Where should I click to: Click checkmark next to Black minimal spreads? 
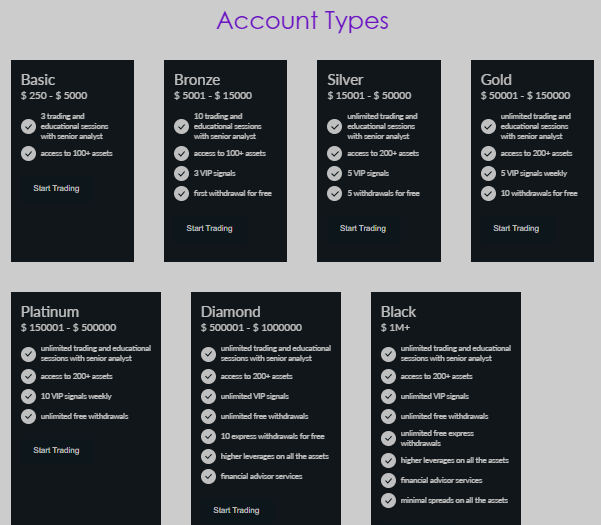point(388,500)
